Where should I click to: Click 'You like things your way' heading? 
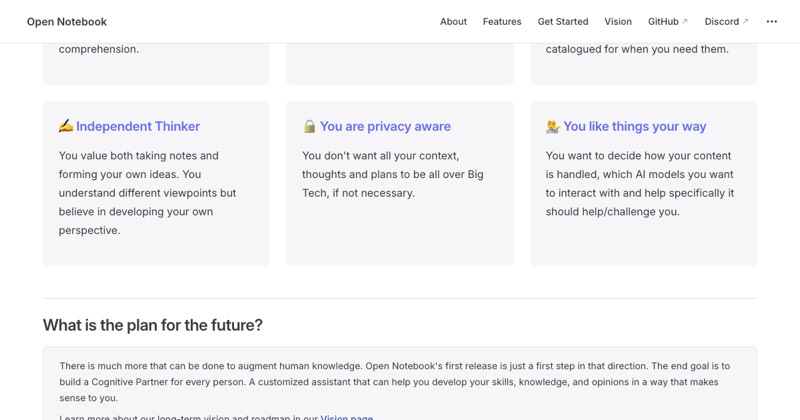coord(635,126)
